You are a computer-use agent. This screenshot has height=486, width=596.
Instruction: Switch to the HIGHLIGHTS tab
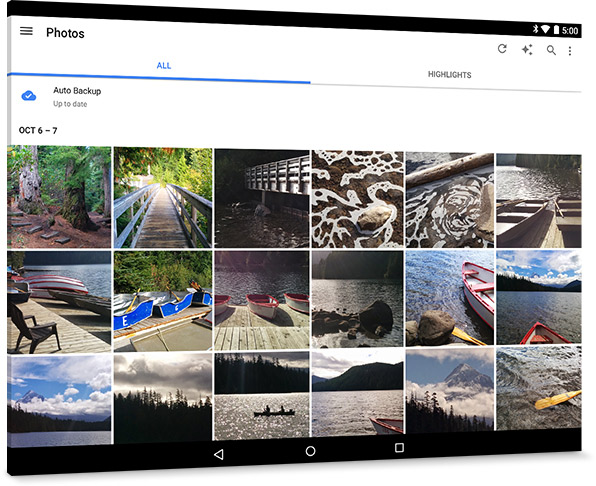click(x=450, y=74)
